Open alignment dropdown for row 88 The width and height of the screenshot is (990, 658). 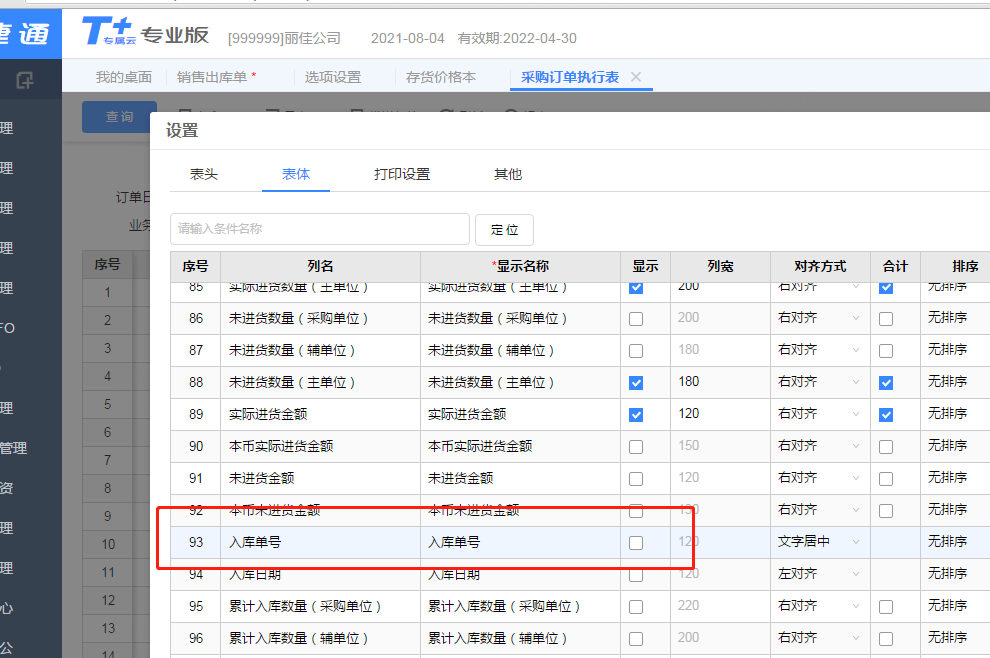point(820,382)
